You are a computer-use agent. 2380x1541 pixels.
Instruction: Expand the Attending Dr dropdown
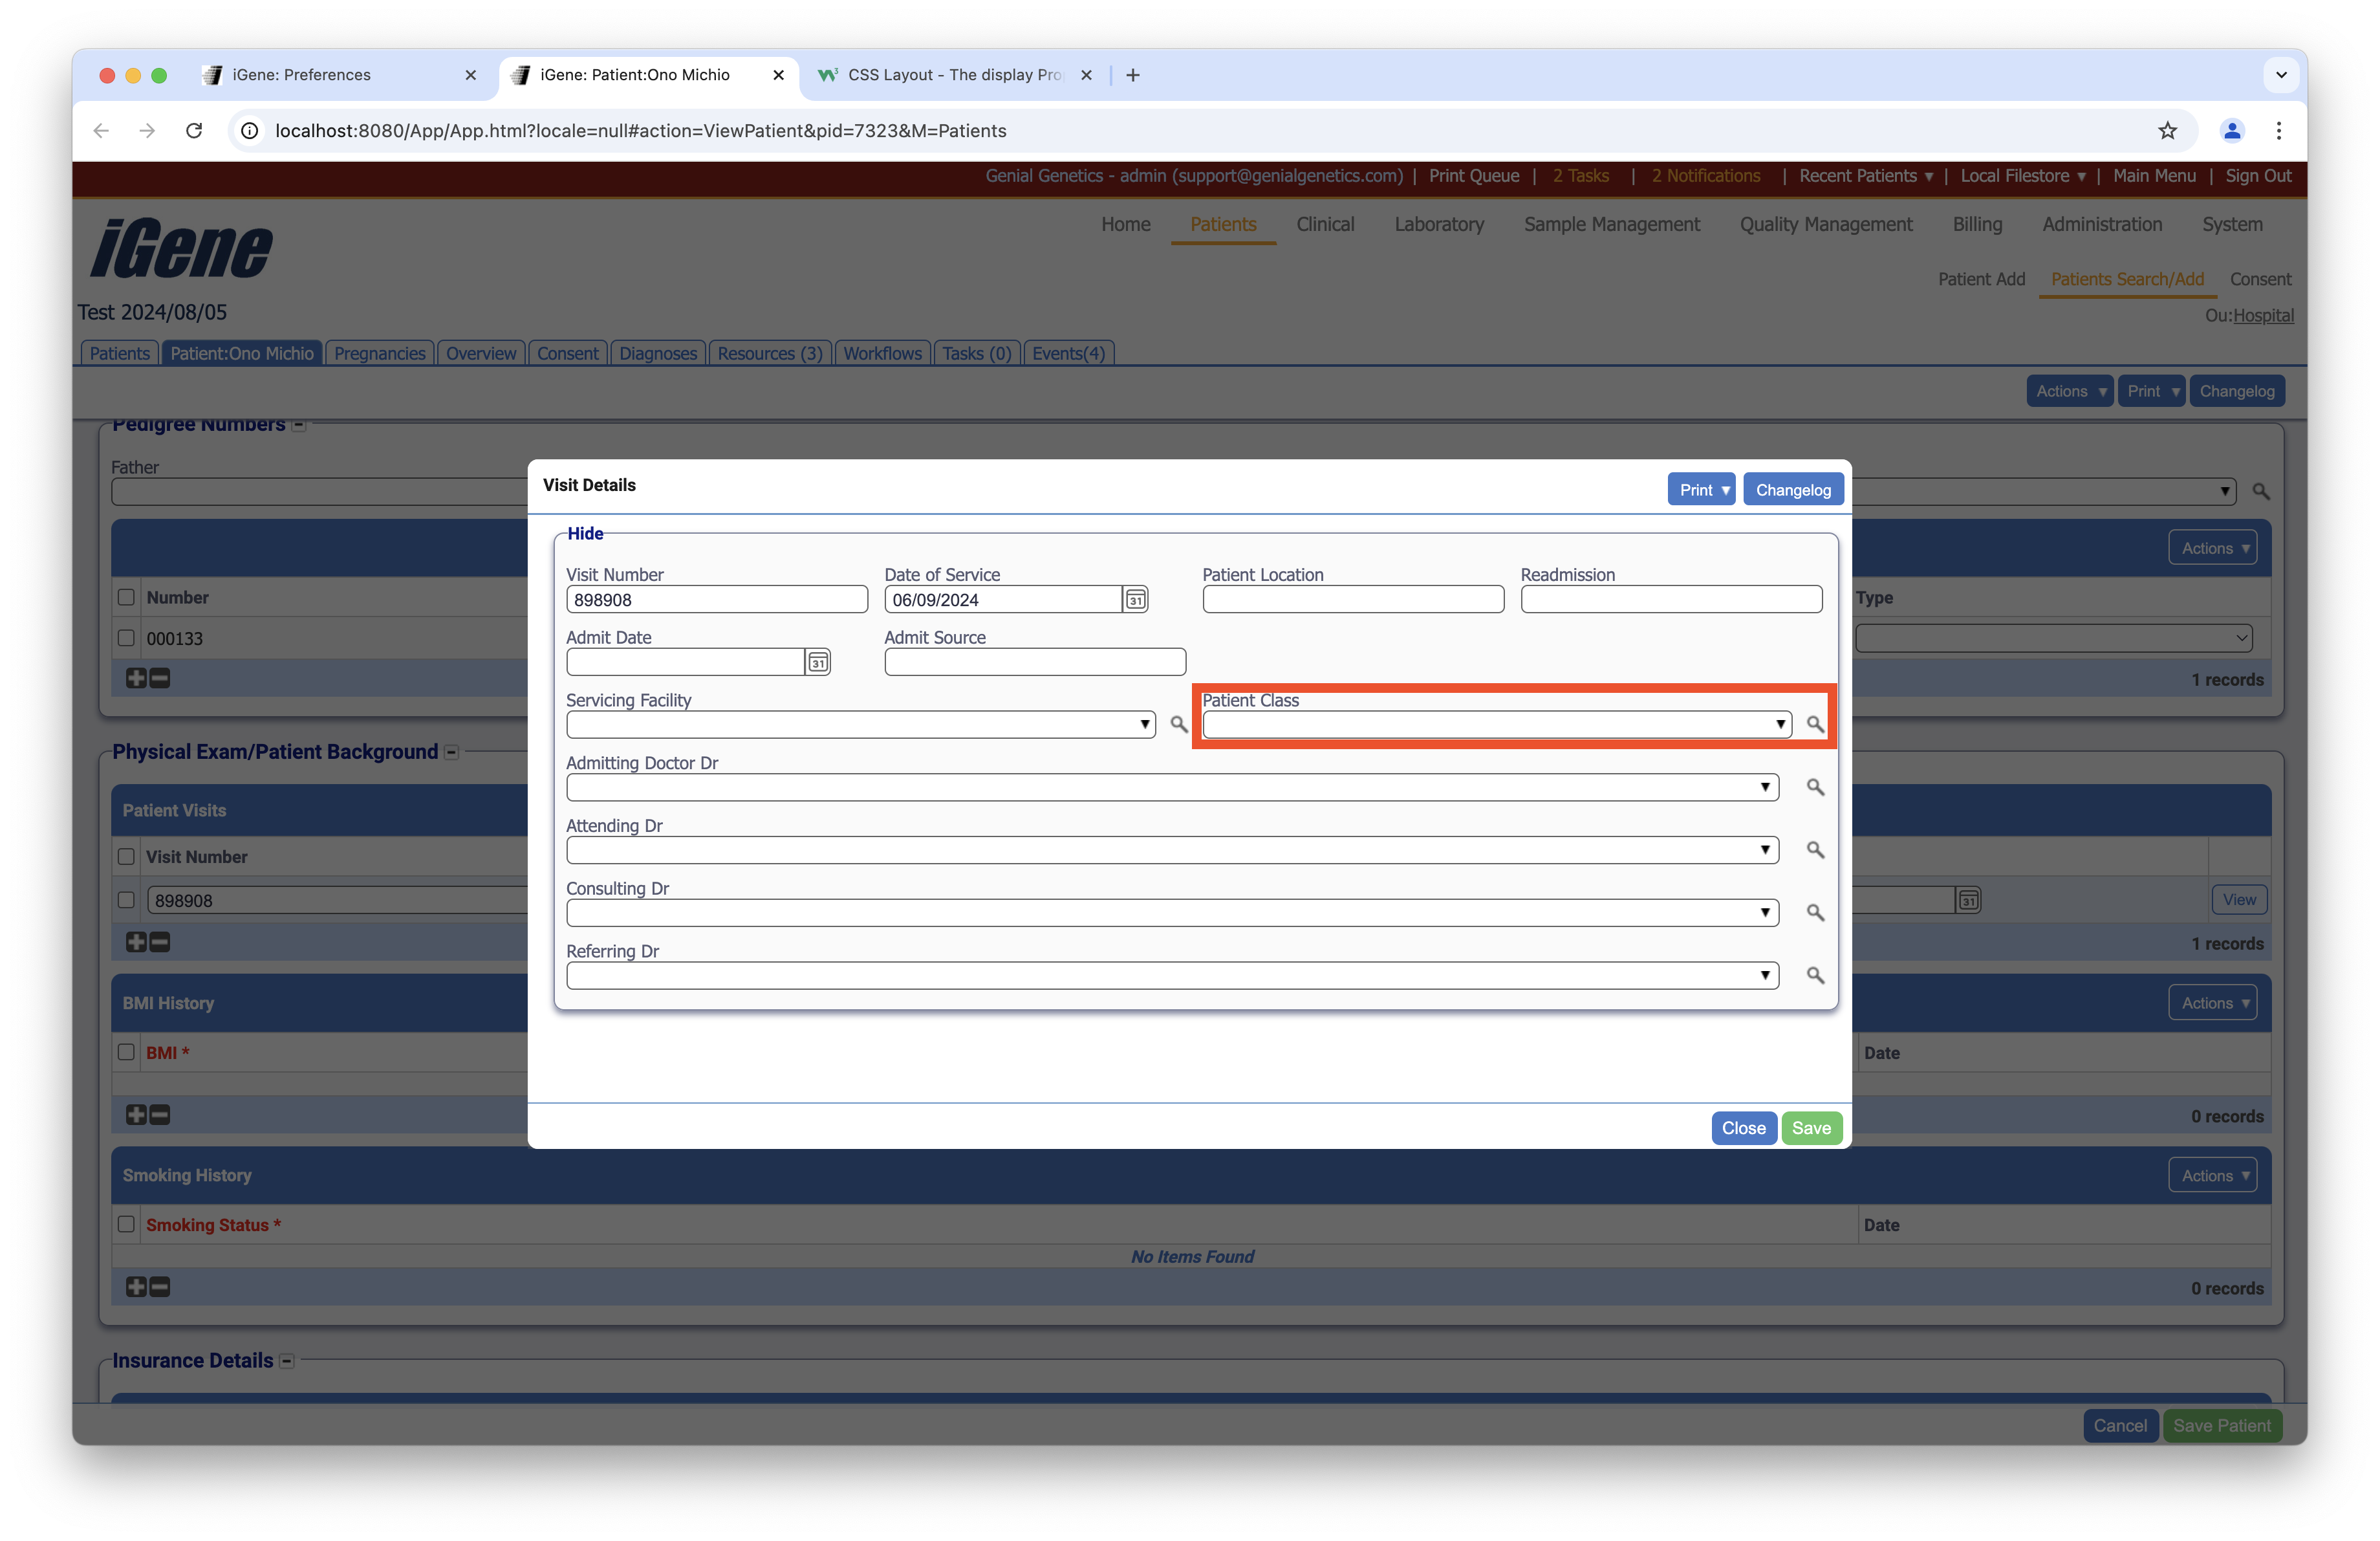pyautogui.click(x=1171, y=850)
